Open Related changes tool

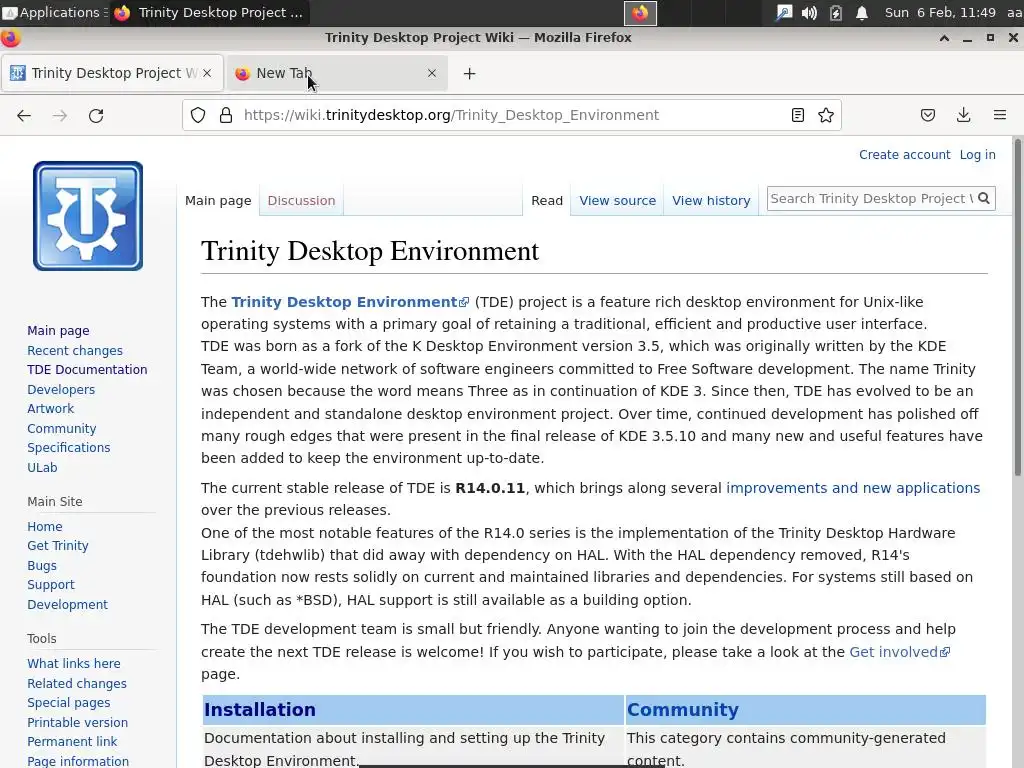(x=77, y=684)
